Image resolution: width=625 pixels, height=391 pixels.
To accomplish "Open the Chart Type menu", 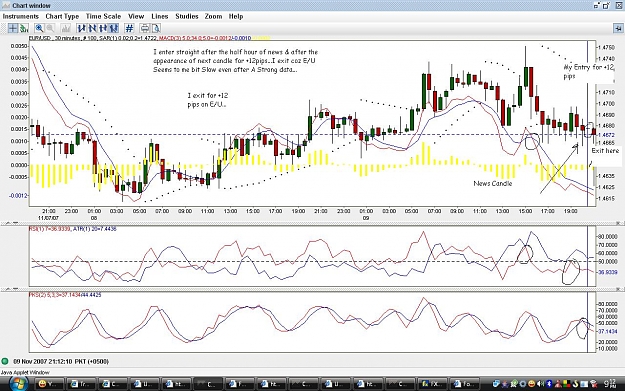I will click(x=62, y=16).
